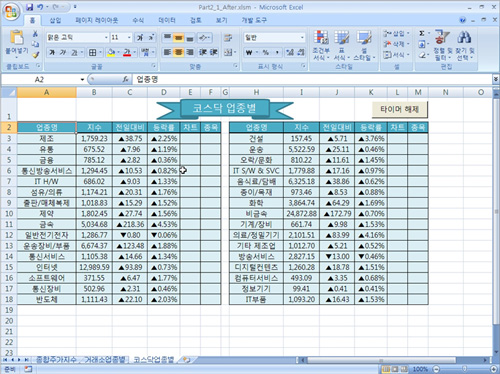Open the Font group dialog launcher
500x374 pixels.
[x=154, y=66]
